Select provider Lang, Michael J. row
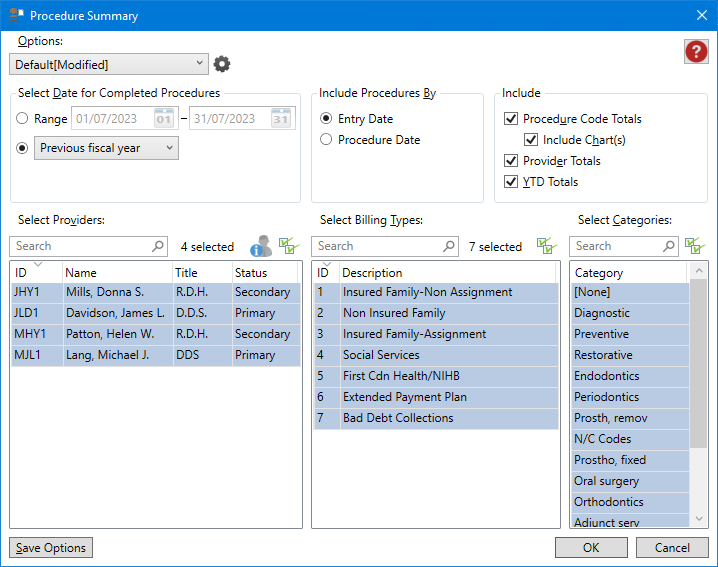Screen dimensions: 718x567 155,355
